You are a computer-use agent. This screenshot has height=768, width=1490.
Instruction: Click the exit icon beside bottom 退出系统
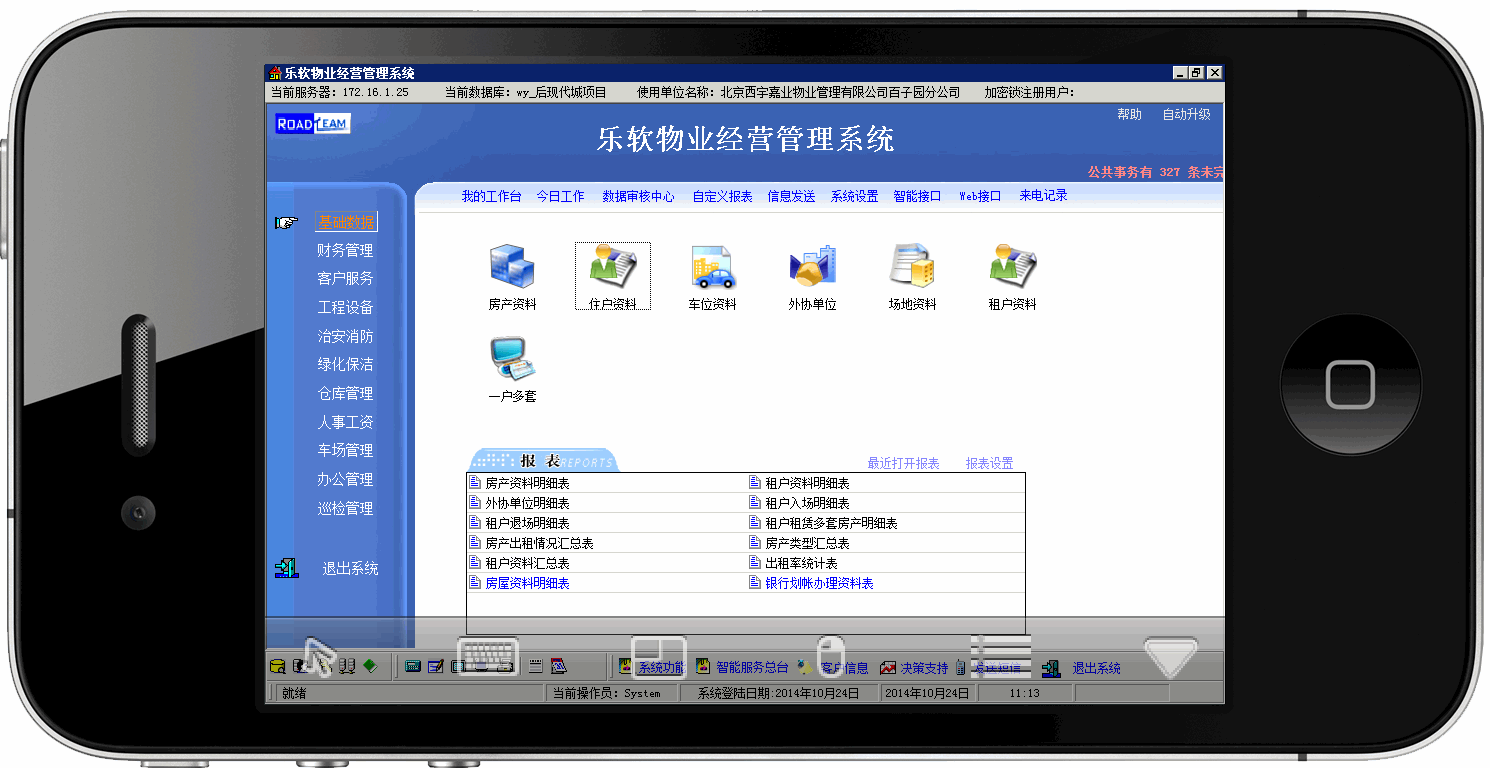pyautogui.click(x=1050, y=667)
